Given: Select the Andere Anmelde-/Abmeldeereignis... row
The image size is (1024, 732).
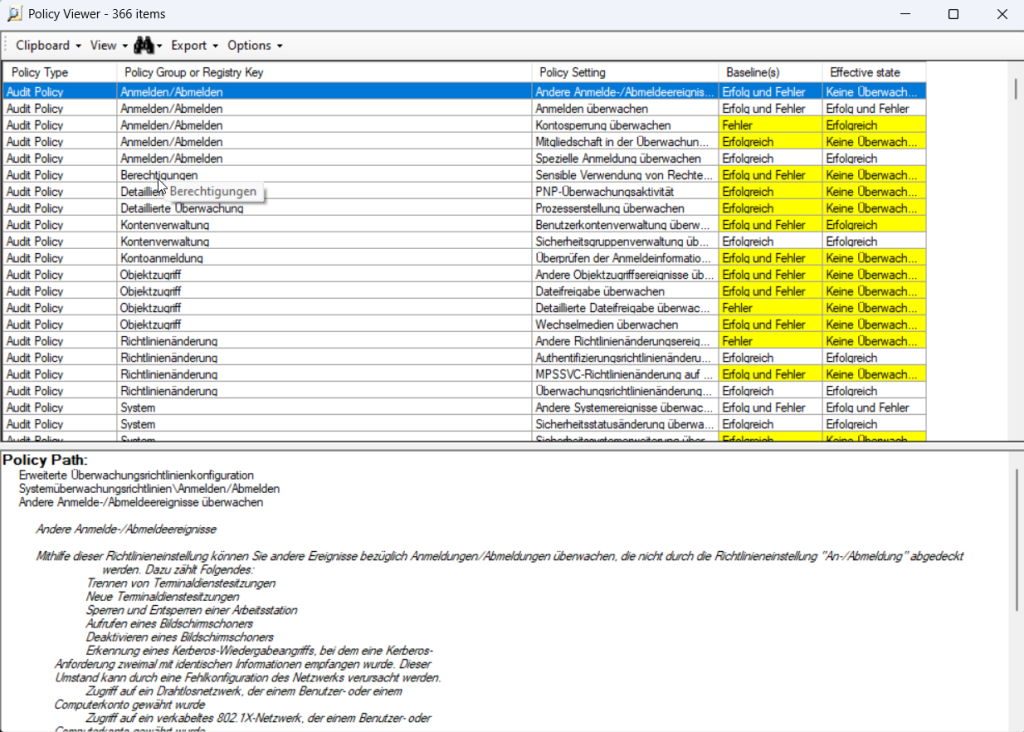Looking at the screenshot, I should (x=464, y=92).
